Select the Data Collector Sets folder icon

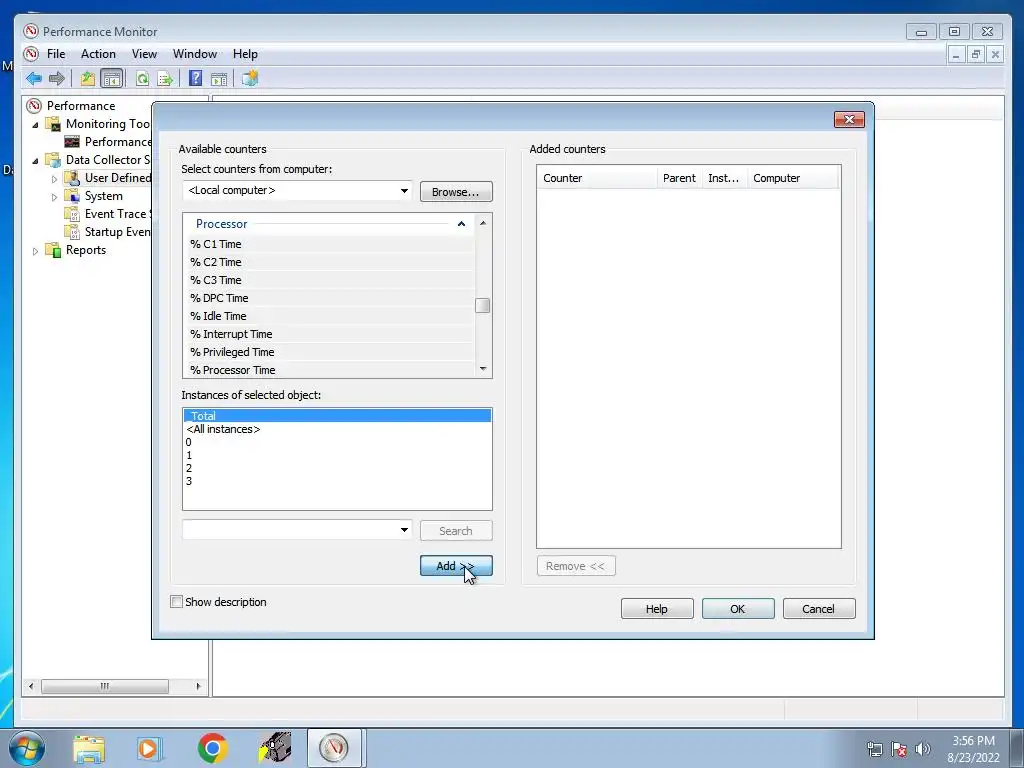[53, 160]
